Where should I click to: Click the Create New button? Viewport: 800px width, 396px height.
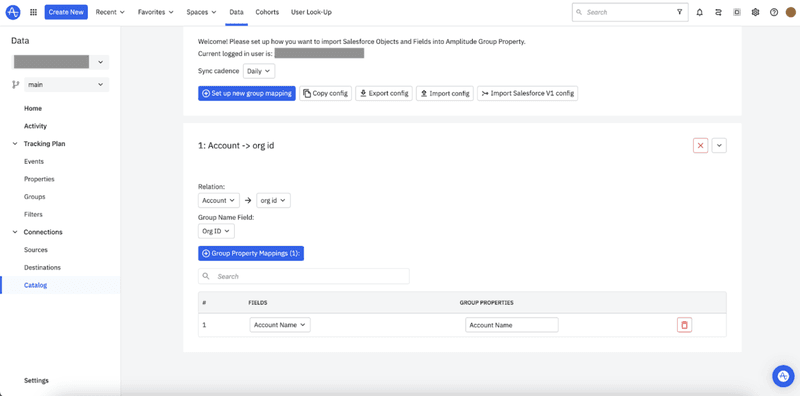coord(66,12)
